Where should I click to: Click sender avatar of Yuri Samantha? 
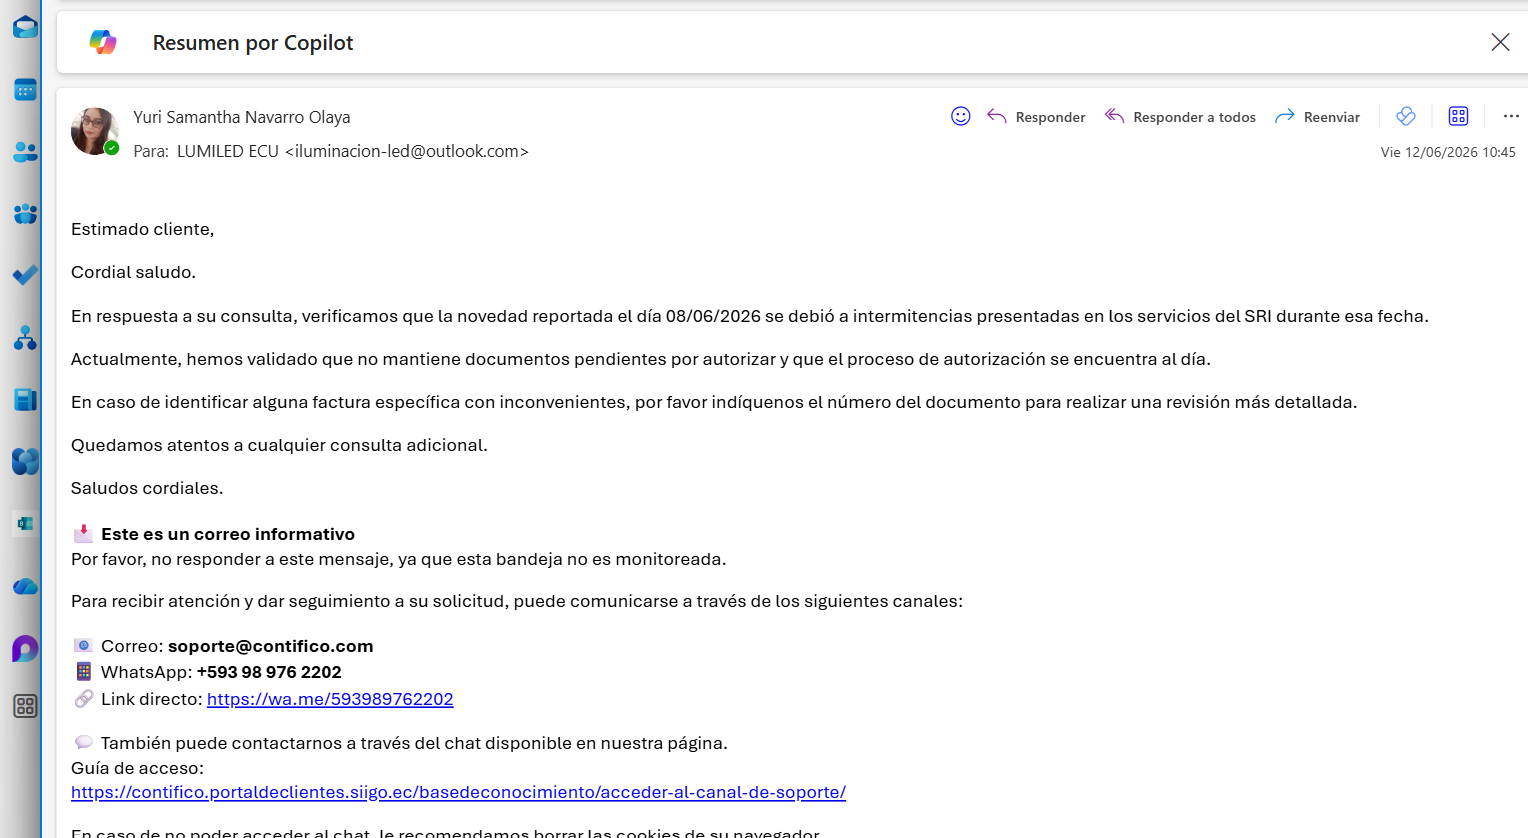click(95, 131)
